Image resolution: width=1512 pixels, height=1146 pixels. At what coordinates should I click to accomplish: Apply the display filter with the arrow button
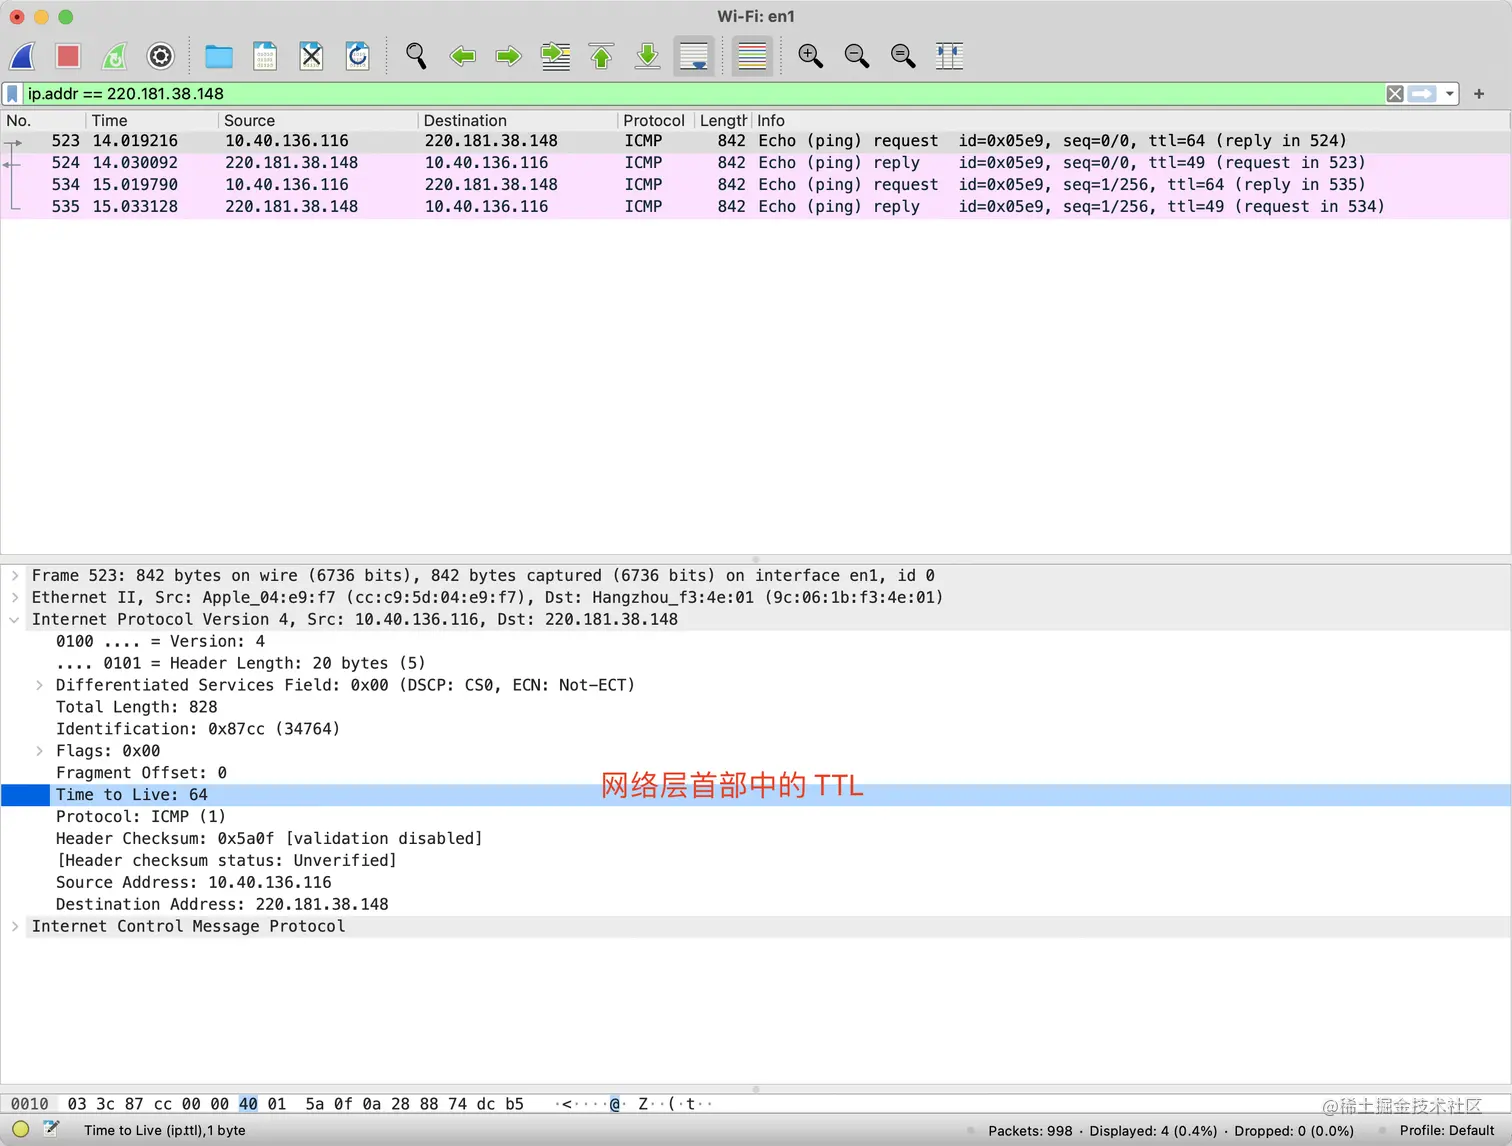coord(1422,94)
